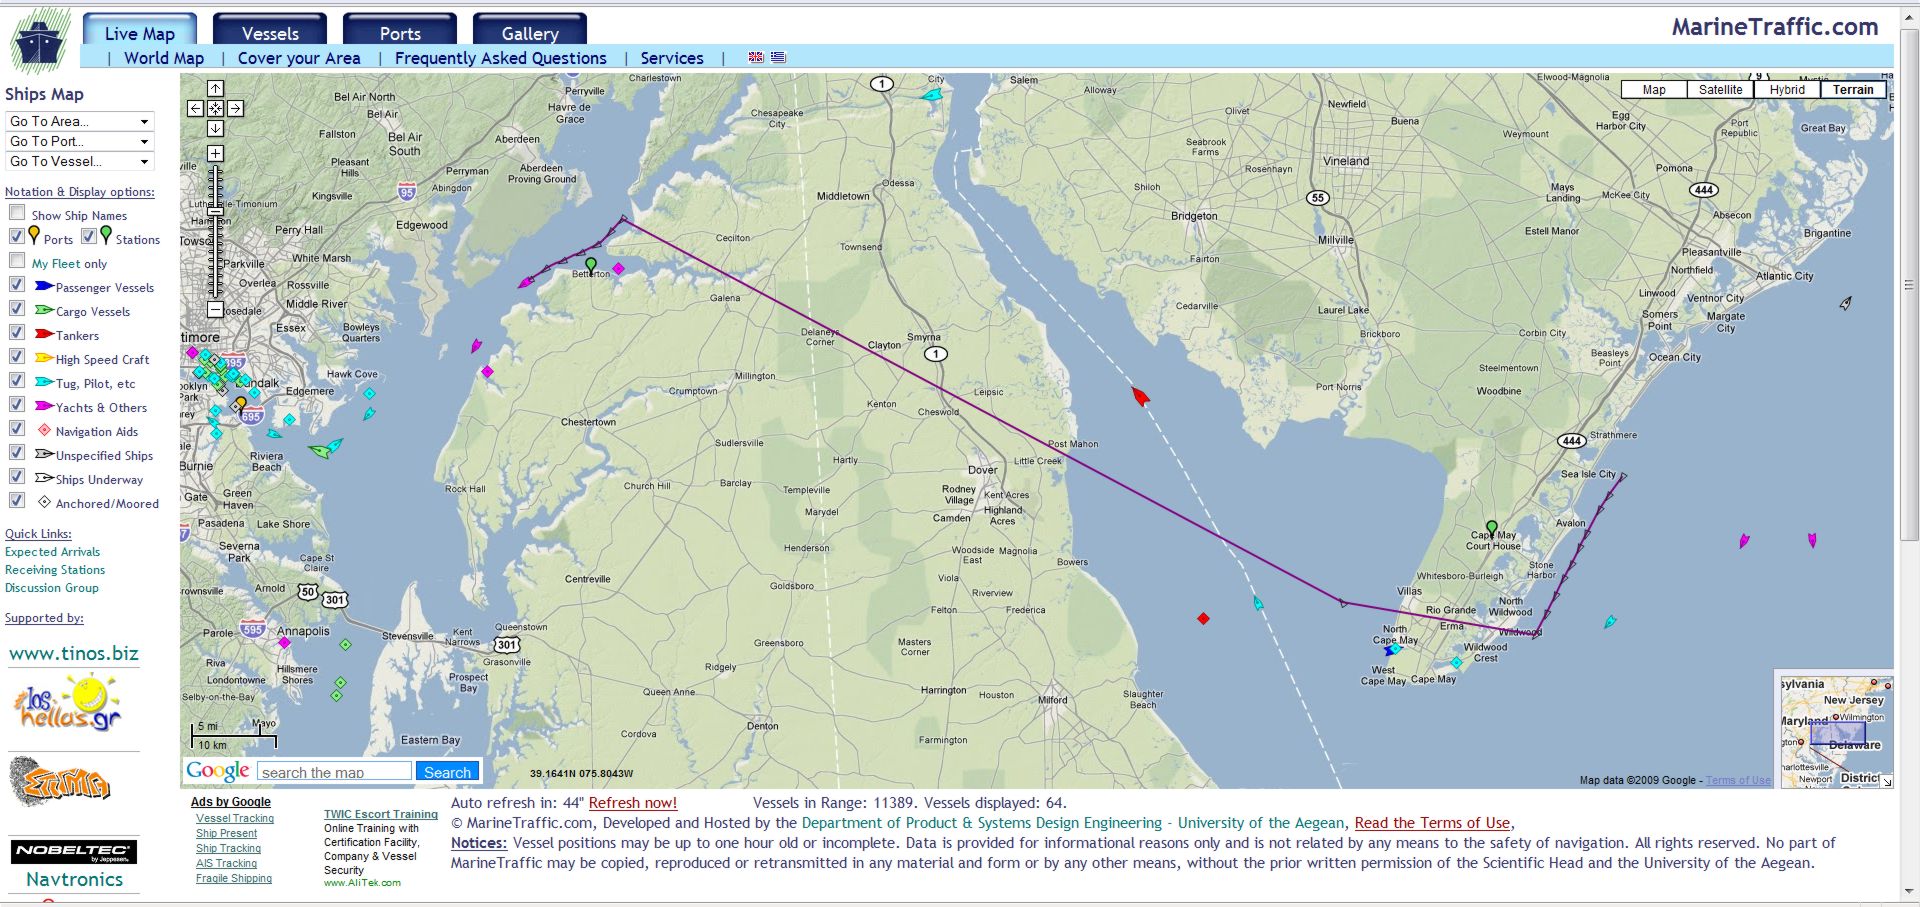Open Read the Terms of Use link

coord(1432,823)
